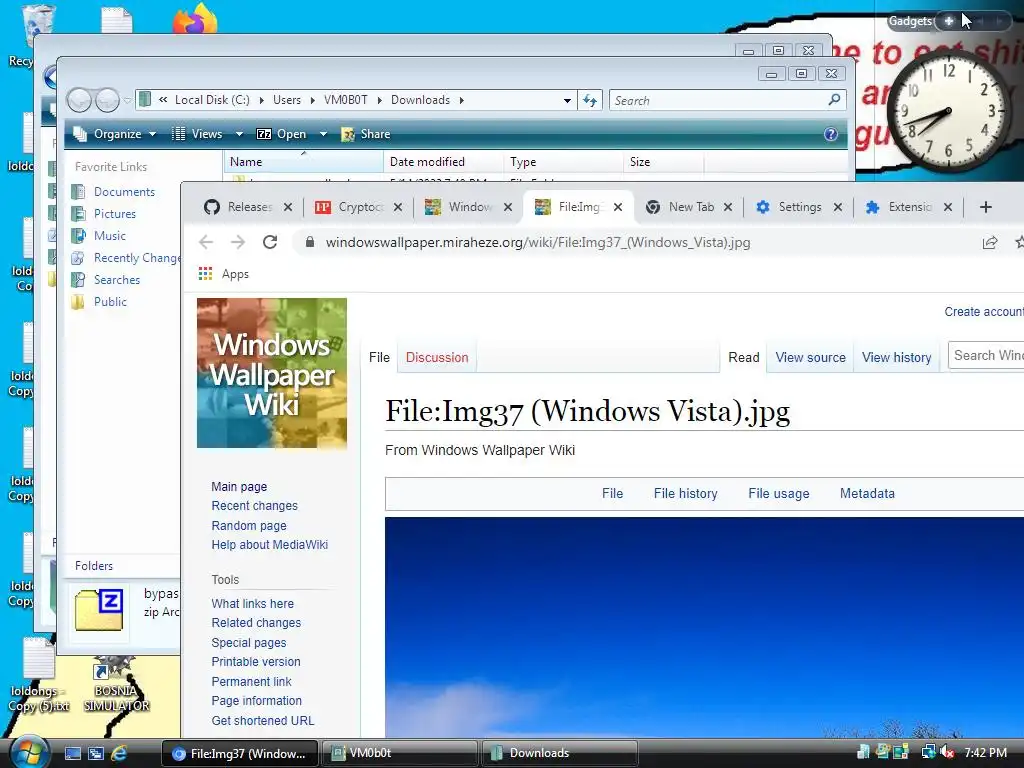
Task: Open the Organize dropdown menu
Action: (115, 134)
